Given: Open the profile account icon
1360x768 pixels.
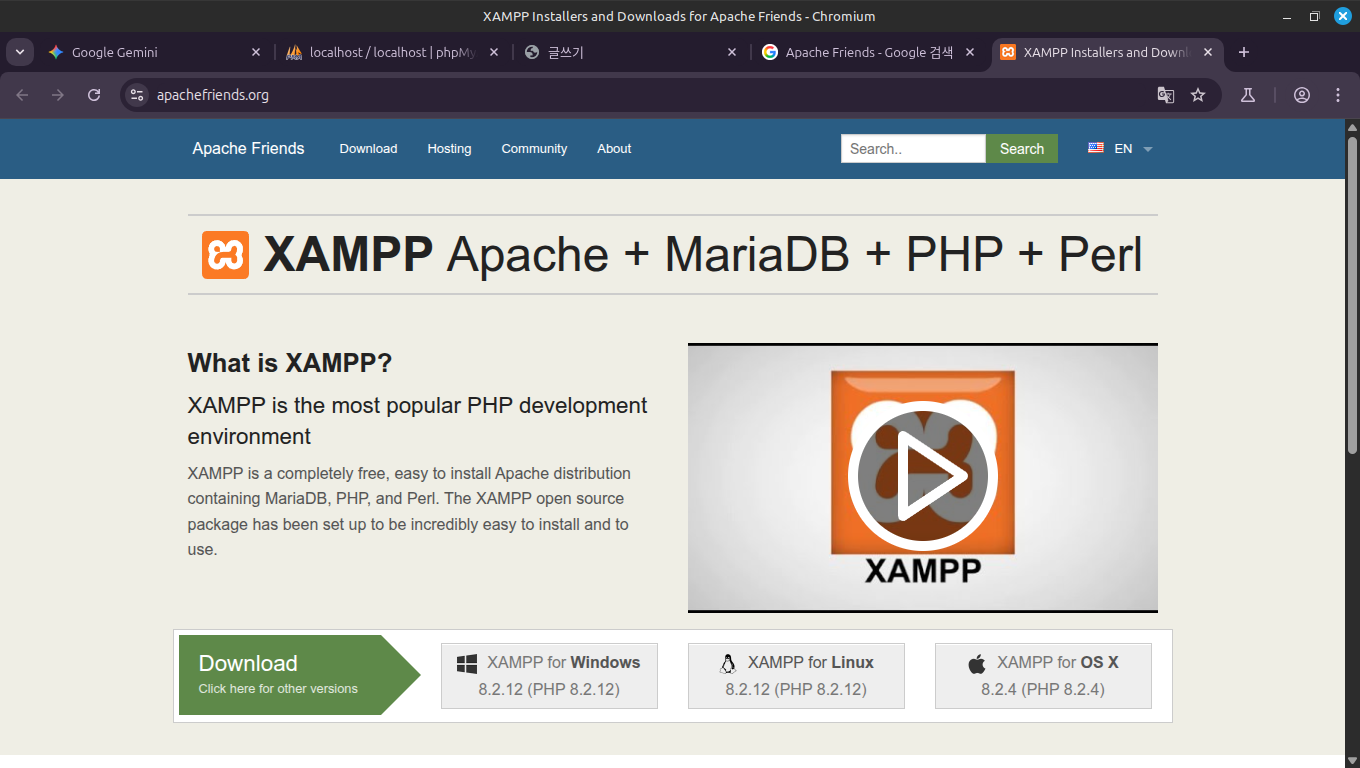Looking at the screenshot, I should tap(1302, 95).
